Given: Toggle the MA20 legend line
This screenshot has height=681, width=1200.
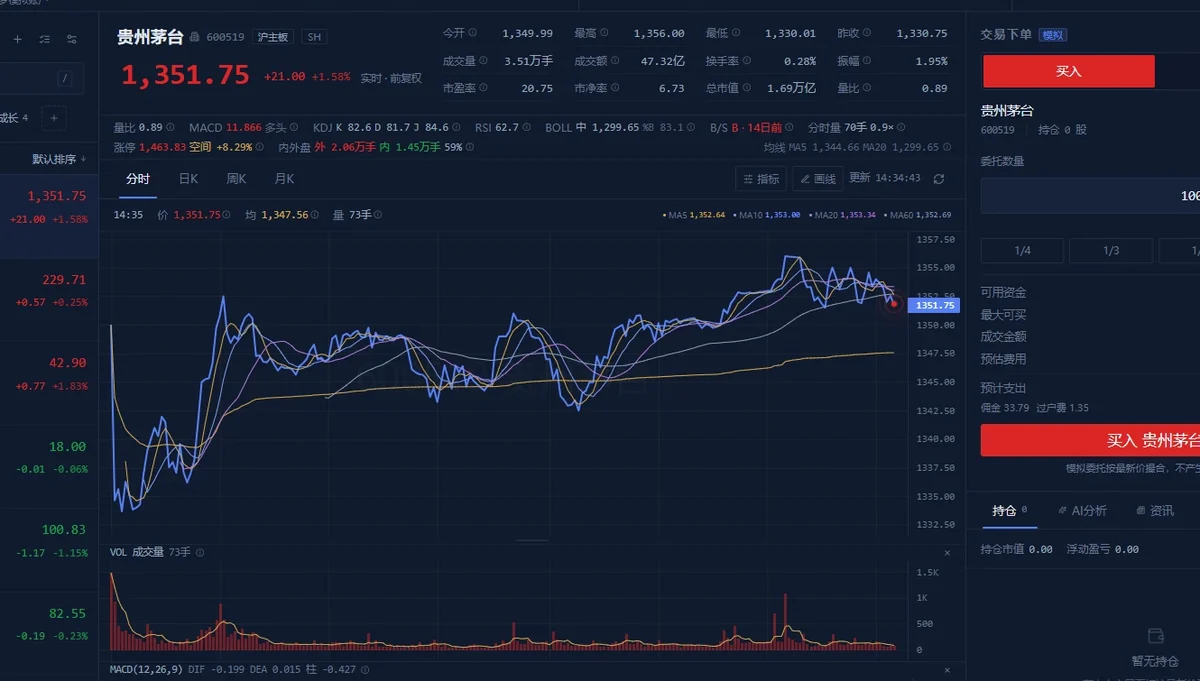Looking at the screenshot, I should pyautogui.click(x=844, y=215).
